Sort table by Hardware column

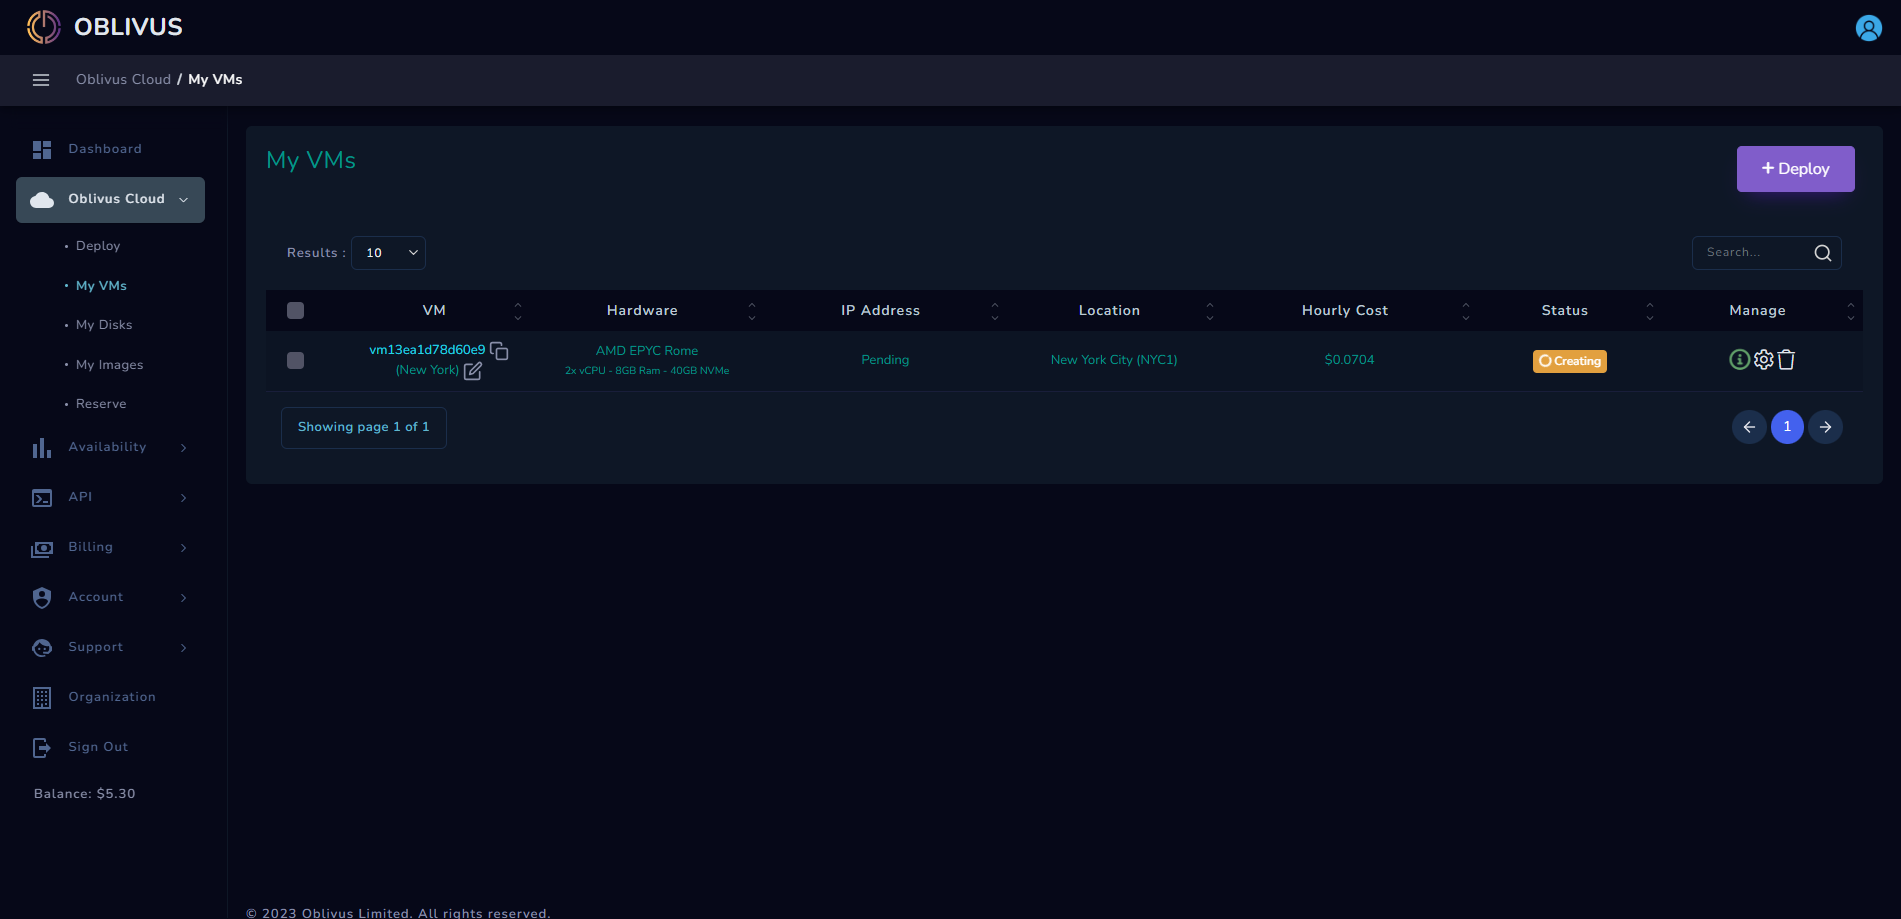pos(752,311)
